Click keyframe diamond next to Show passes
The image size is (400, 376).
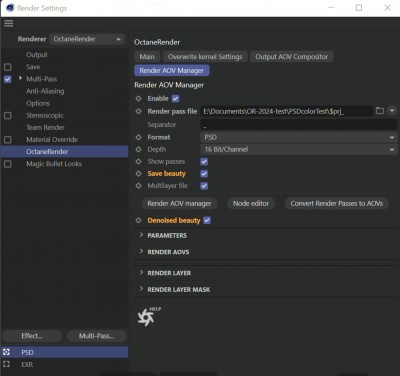pos(139,162)
